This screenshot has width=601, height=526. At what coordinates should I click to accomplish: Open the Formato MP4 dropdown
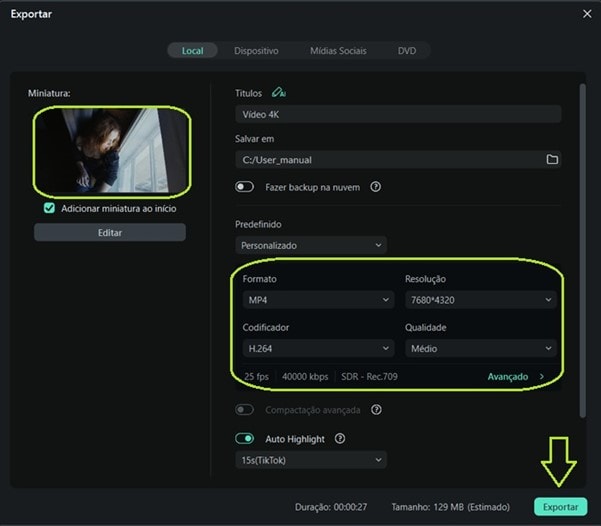(318, 300)
